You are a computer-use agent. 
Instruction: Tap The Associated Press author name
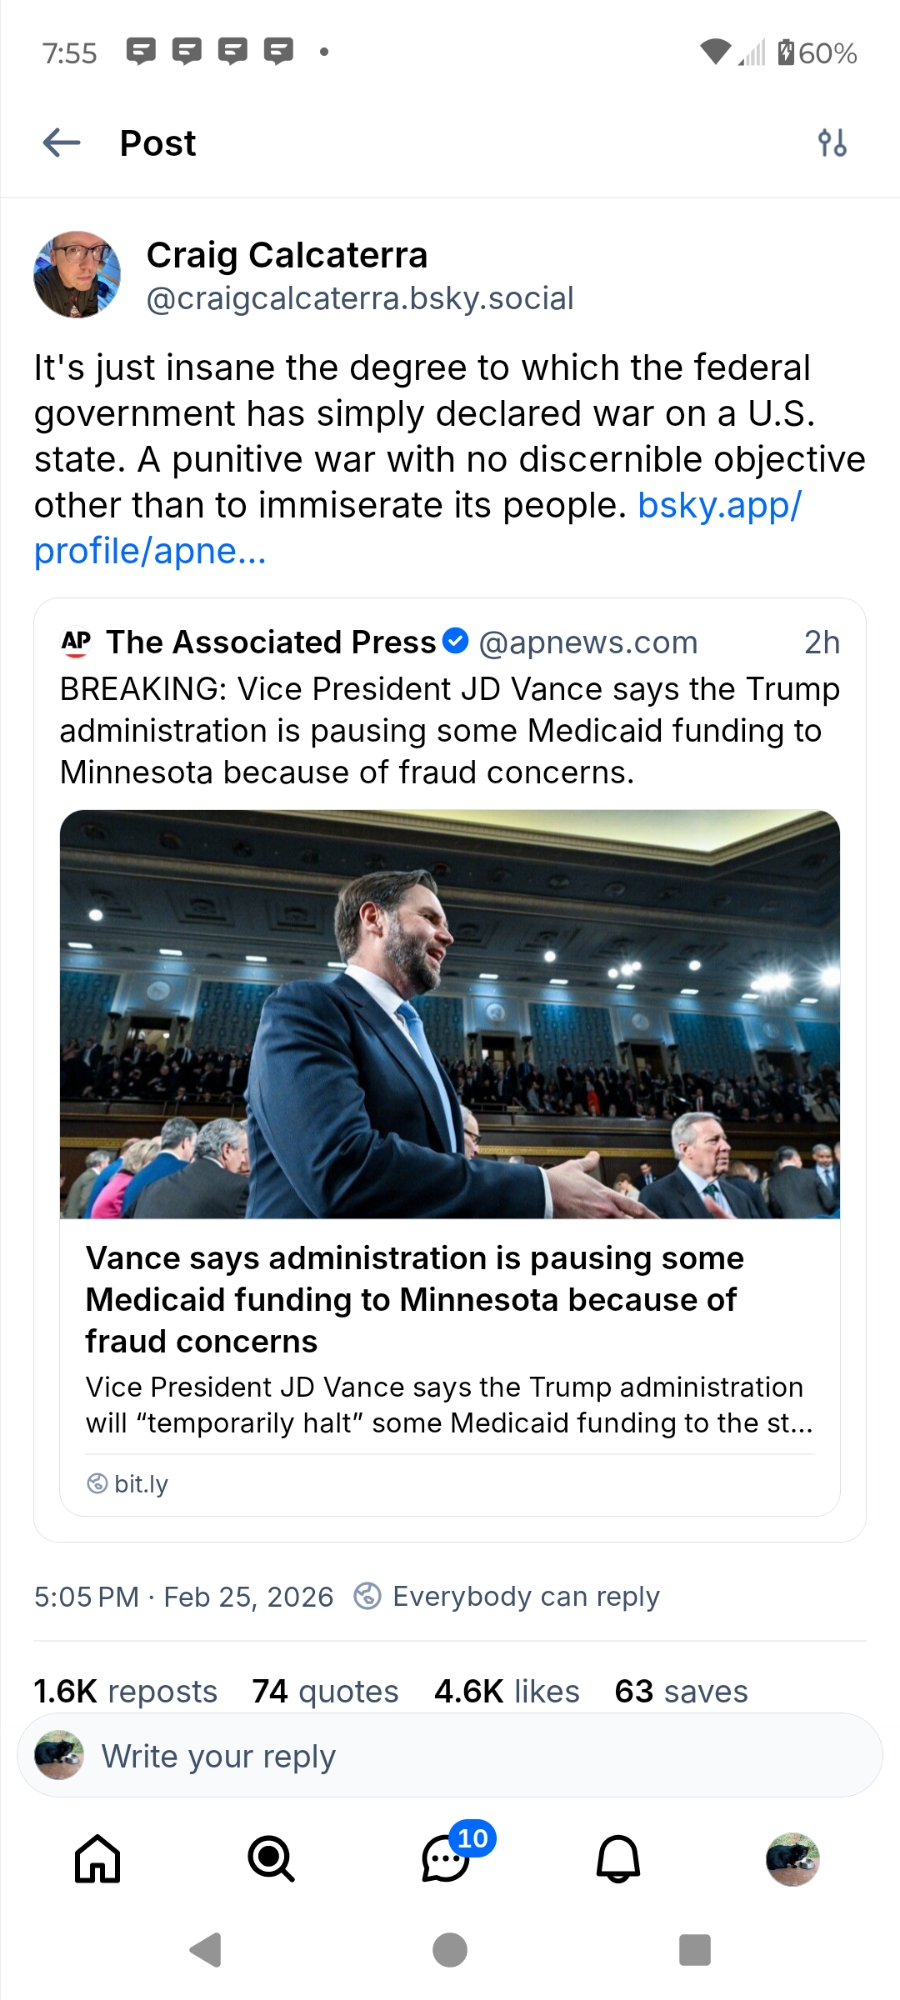pyautogui.click(x=271, y=642)
